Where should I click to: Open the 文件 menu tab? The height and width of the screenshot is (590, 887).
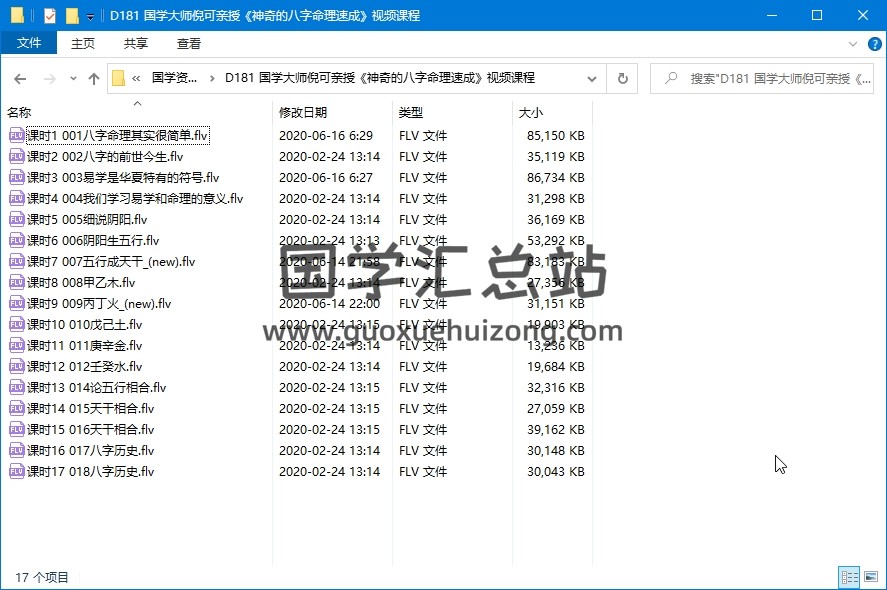click(x=29, y=43)
